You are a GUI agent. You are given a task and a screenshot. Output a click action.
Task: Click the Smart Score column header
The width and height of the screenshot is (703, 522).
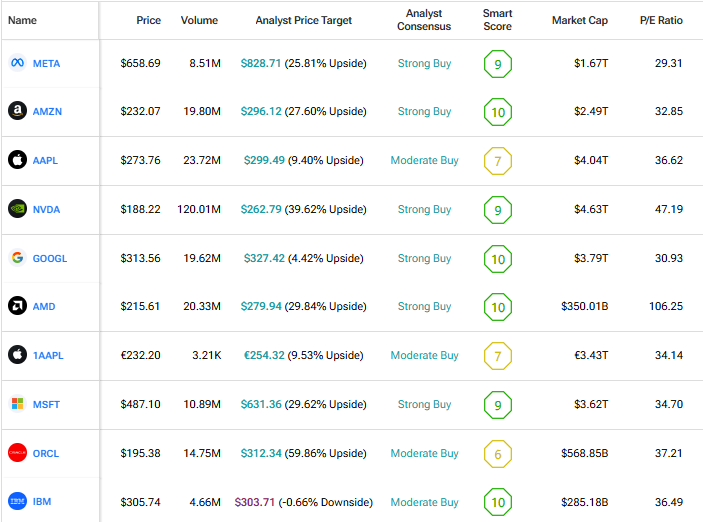click(497, 20)
